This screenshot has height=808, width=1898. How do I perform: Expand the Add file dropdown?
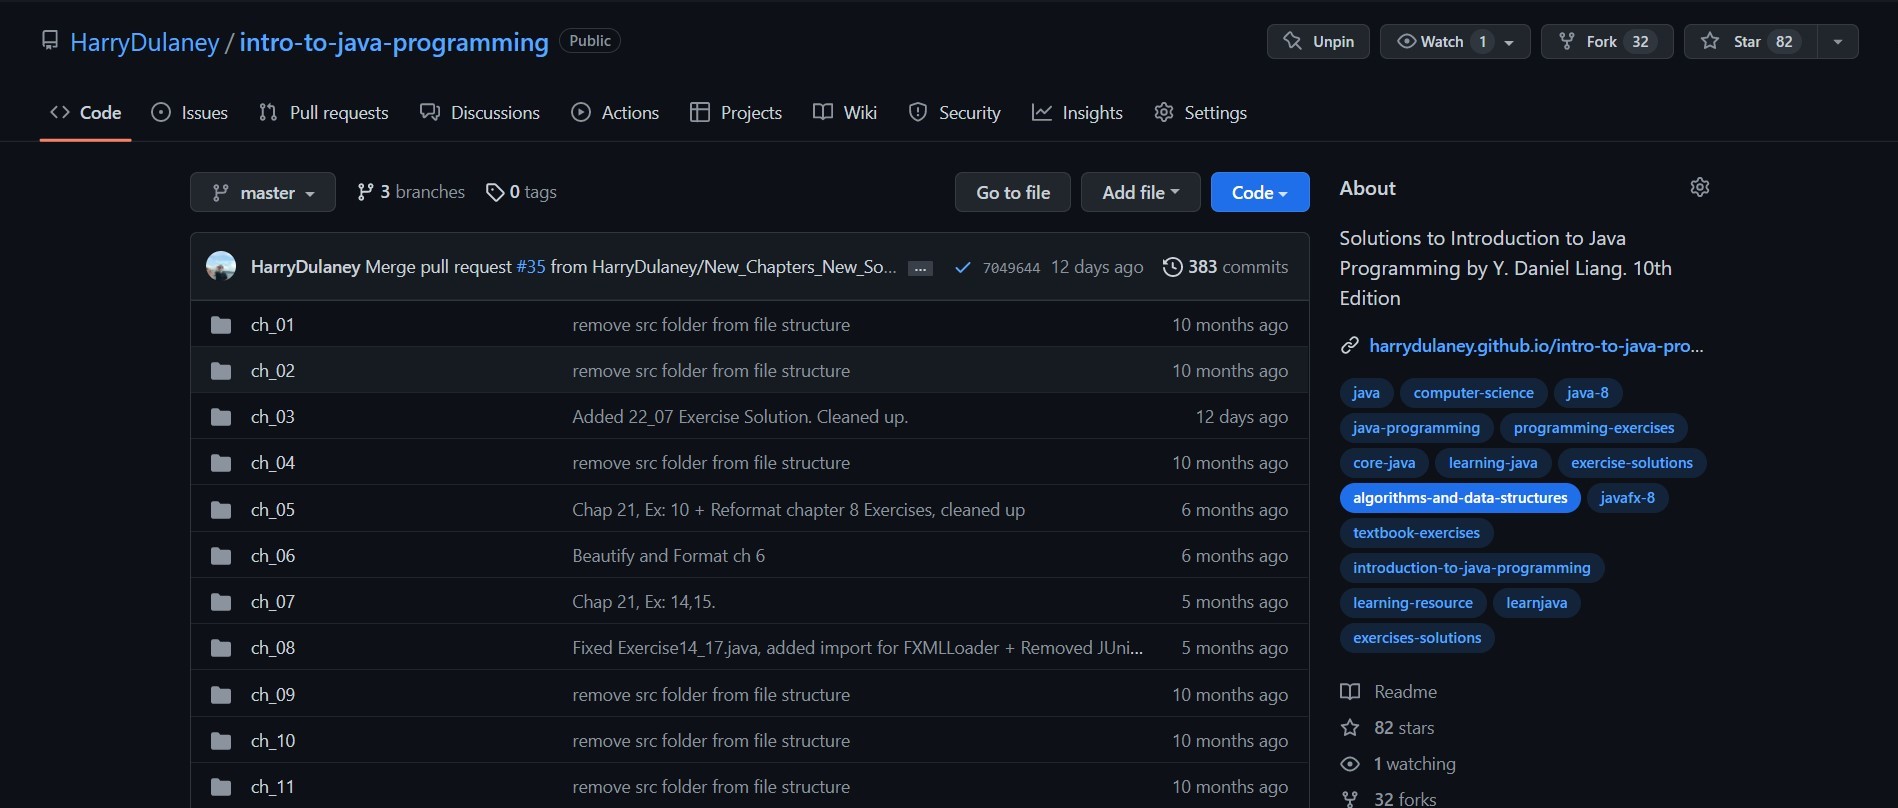click(x=1140, y=192)
